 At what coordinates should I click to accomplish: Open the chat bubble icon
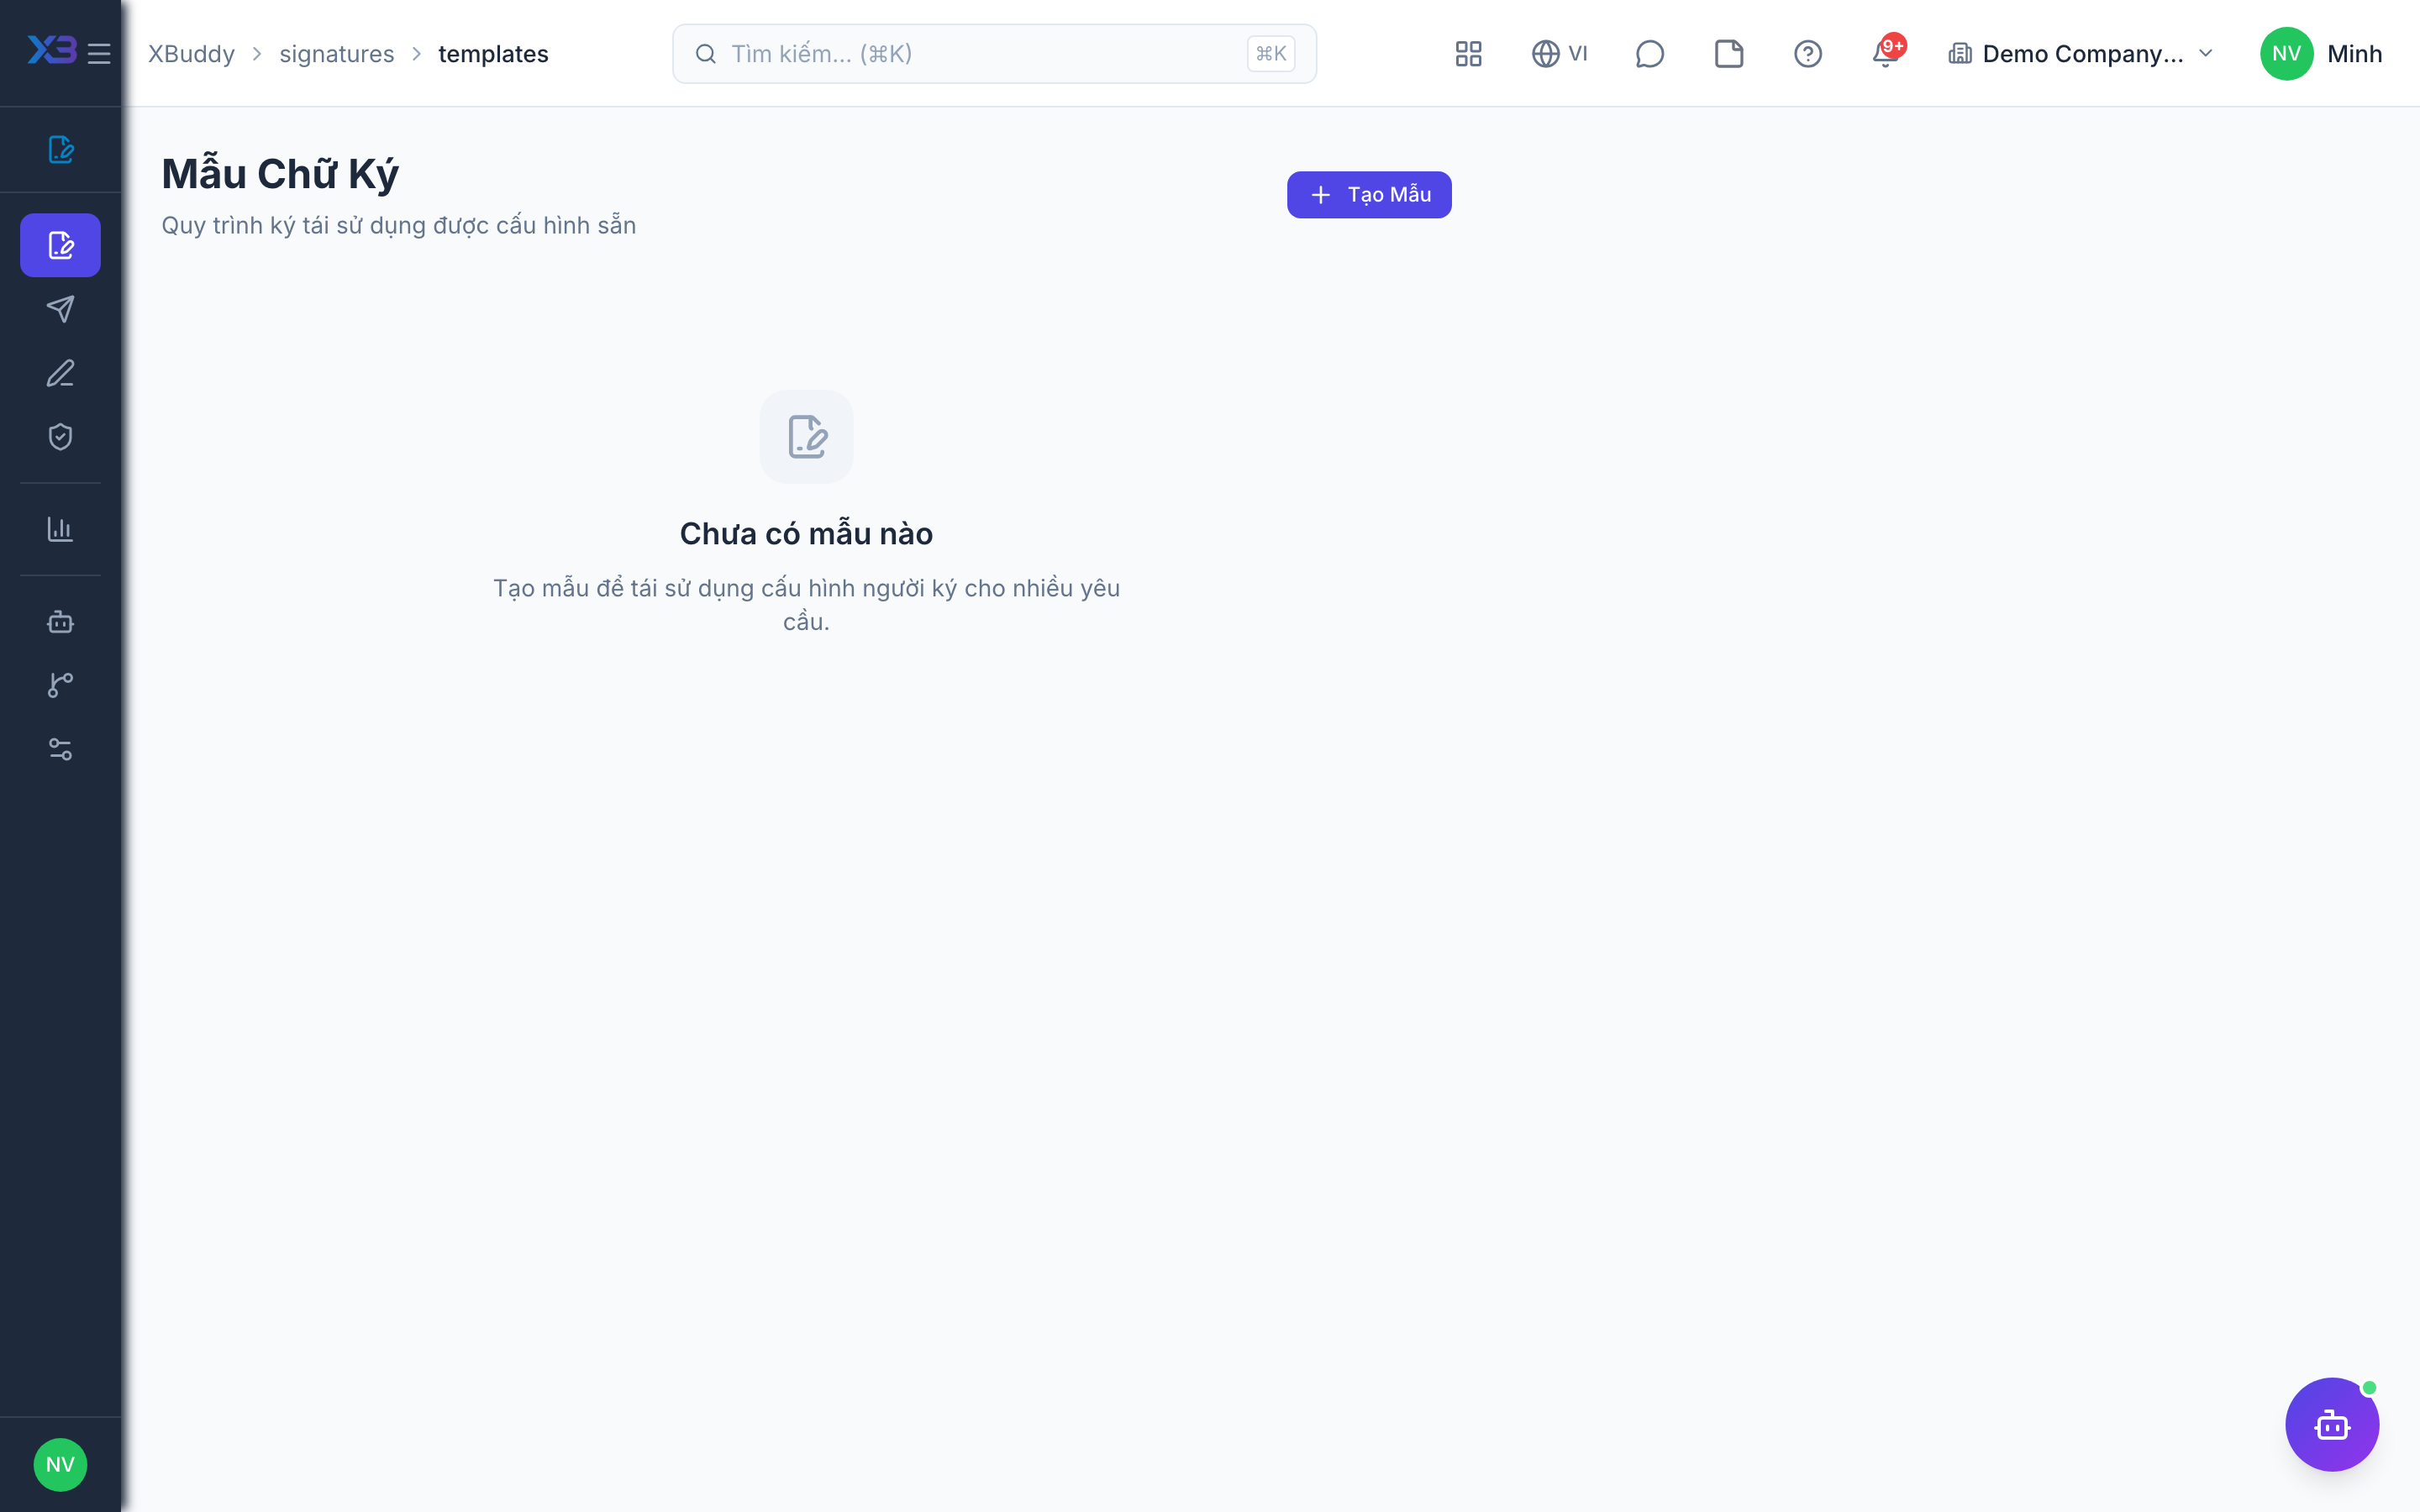point(1649,54)
